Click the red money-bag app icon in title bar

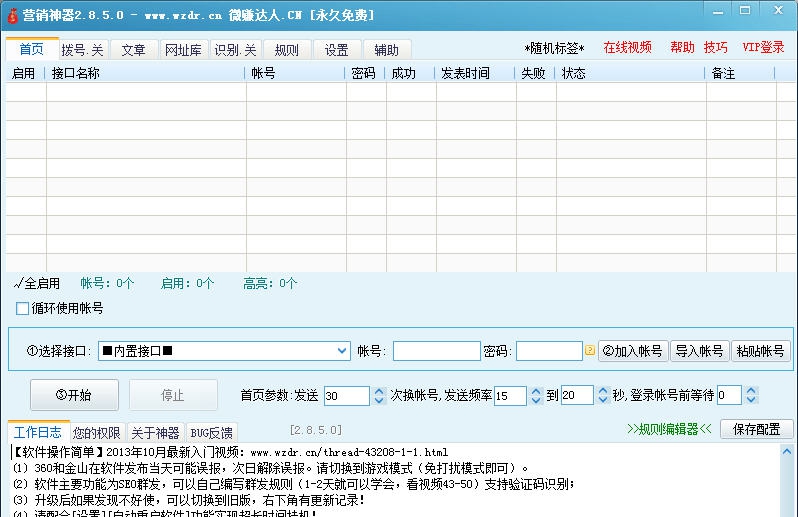click(x=12, y=15)
